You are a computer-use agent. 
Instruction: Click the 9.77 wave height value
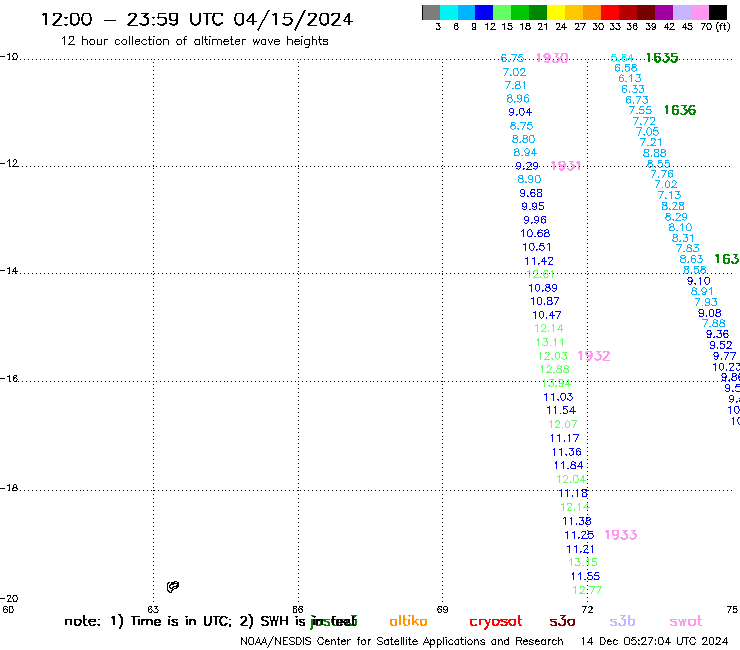[x=724, y=356]
